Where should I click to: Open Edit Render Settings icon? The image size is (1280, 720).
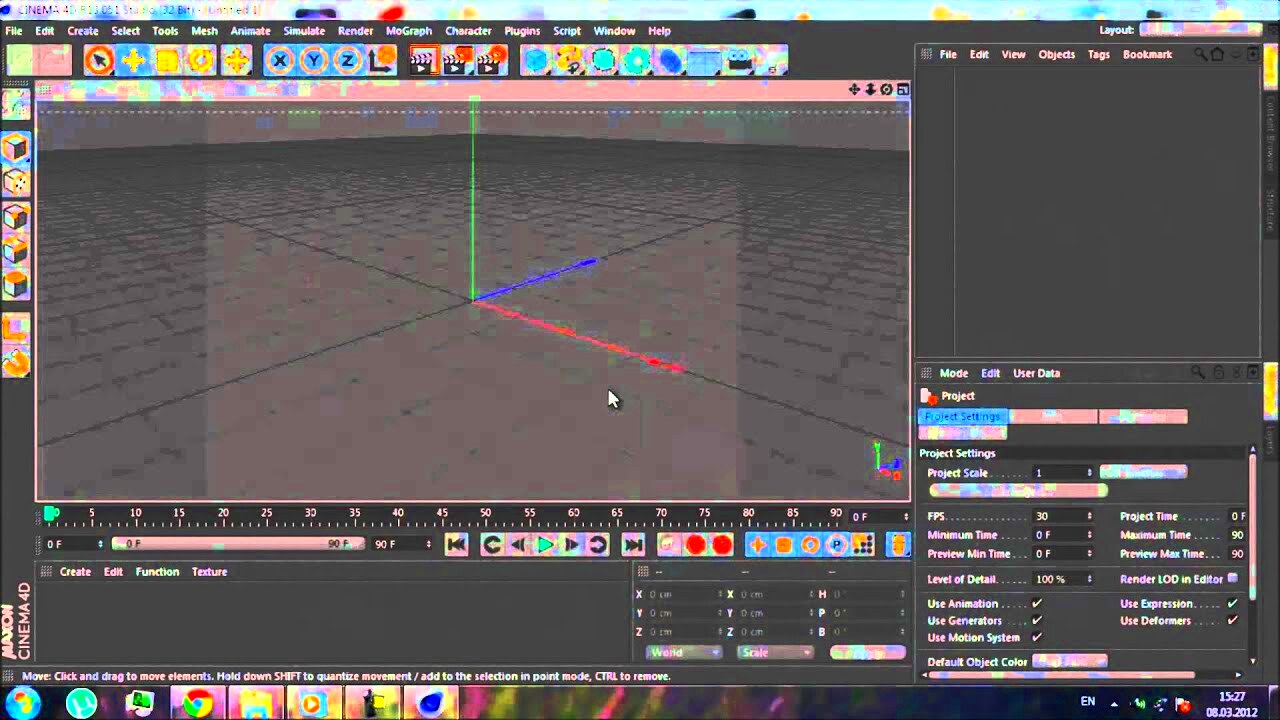[491, 61]
